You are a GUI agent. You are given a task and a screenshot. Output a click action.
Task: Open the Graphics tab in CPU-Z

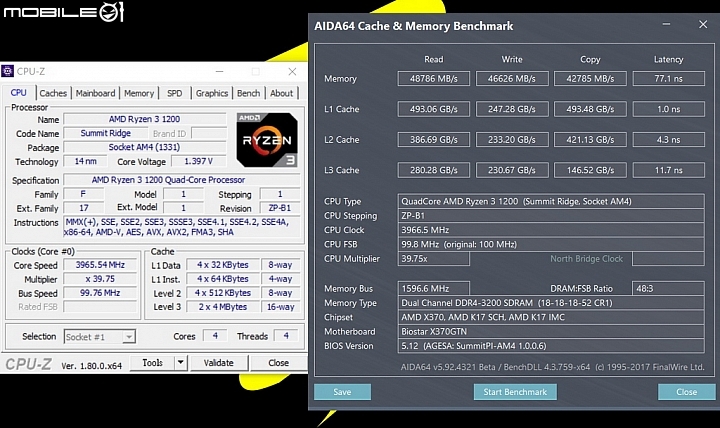[x=212, y=93]
